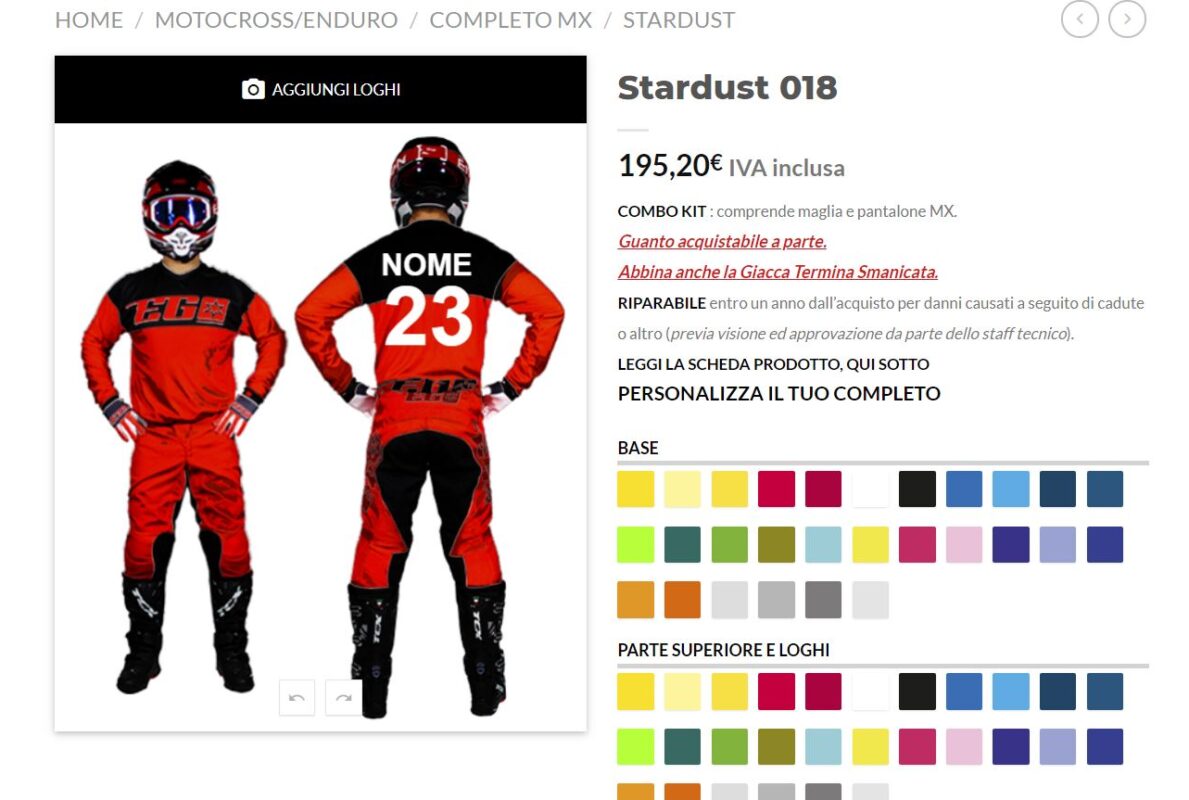Viewport: 1189px width, 800px height.
Task: Follow the 'Guanto acquistabile a parte' link
Action: (722, 241)
